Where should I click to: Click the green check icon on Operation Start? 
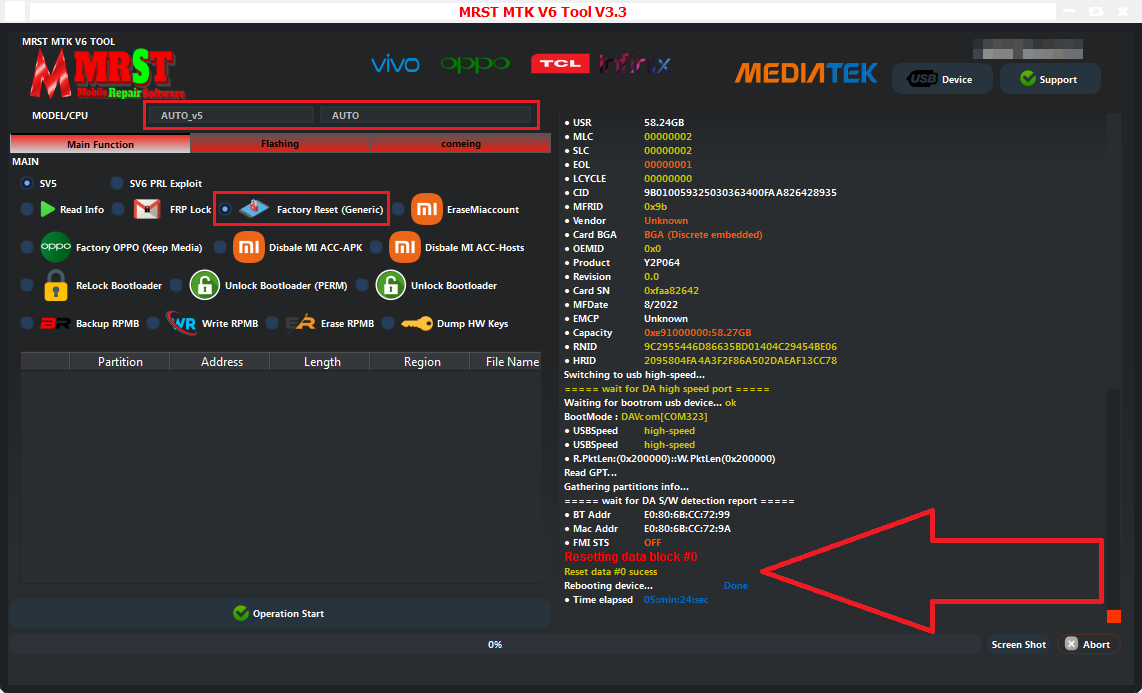click(240, 614)
